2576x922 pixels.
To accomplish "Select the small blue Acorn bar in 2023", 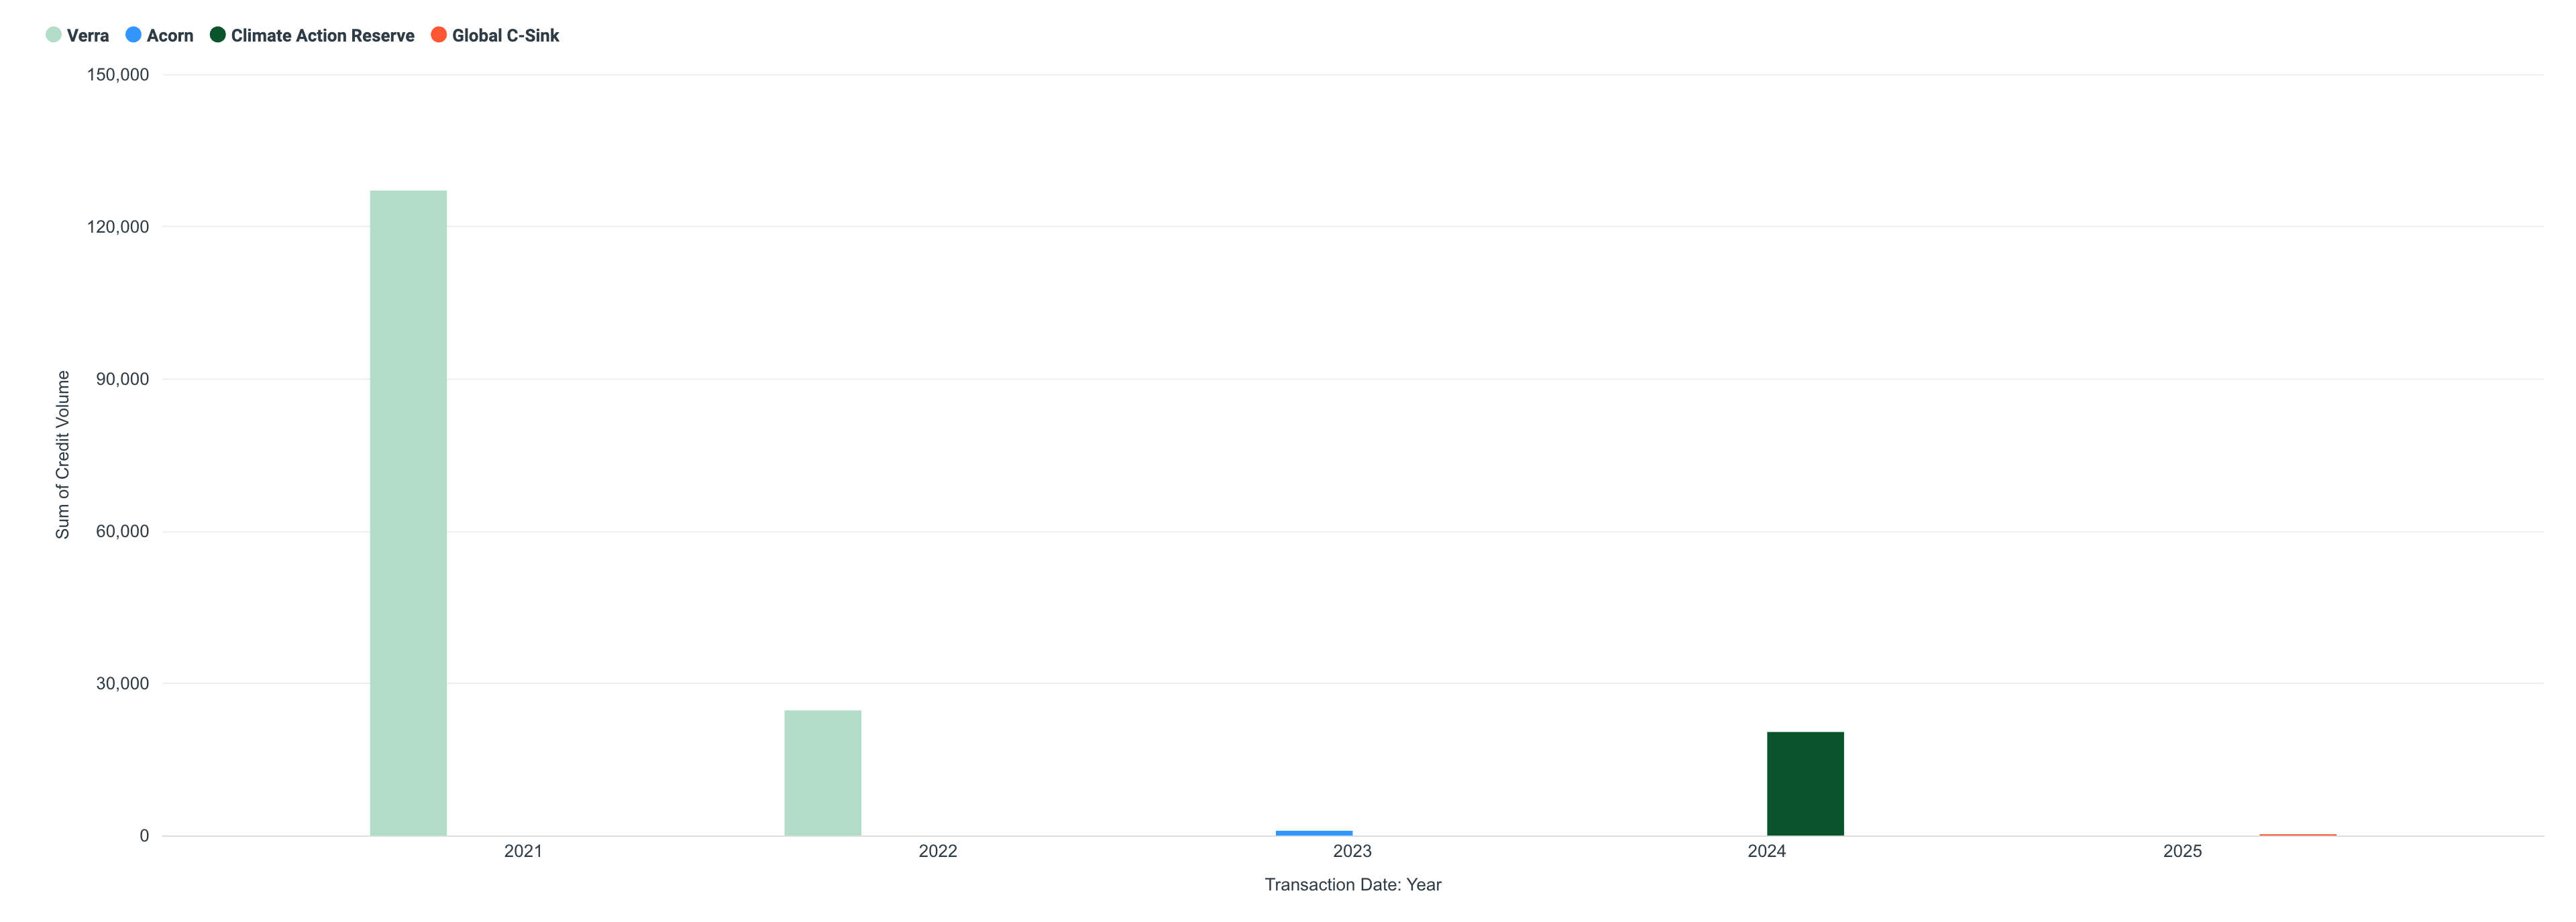I will click(x=1313, y=833).
